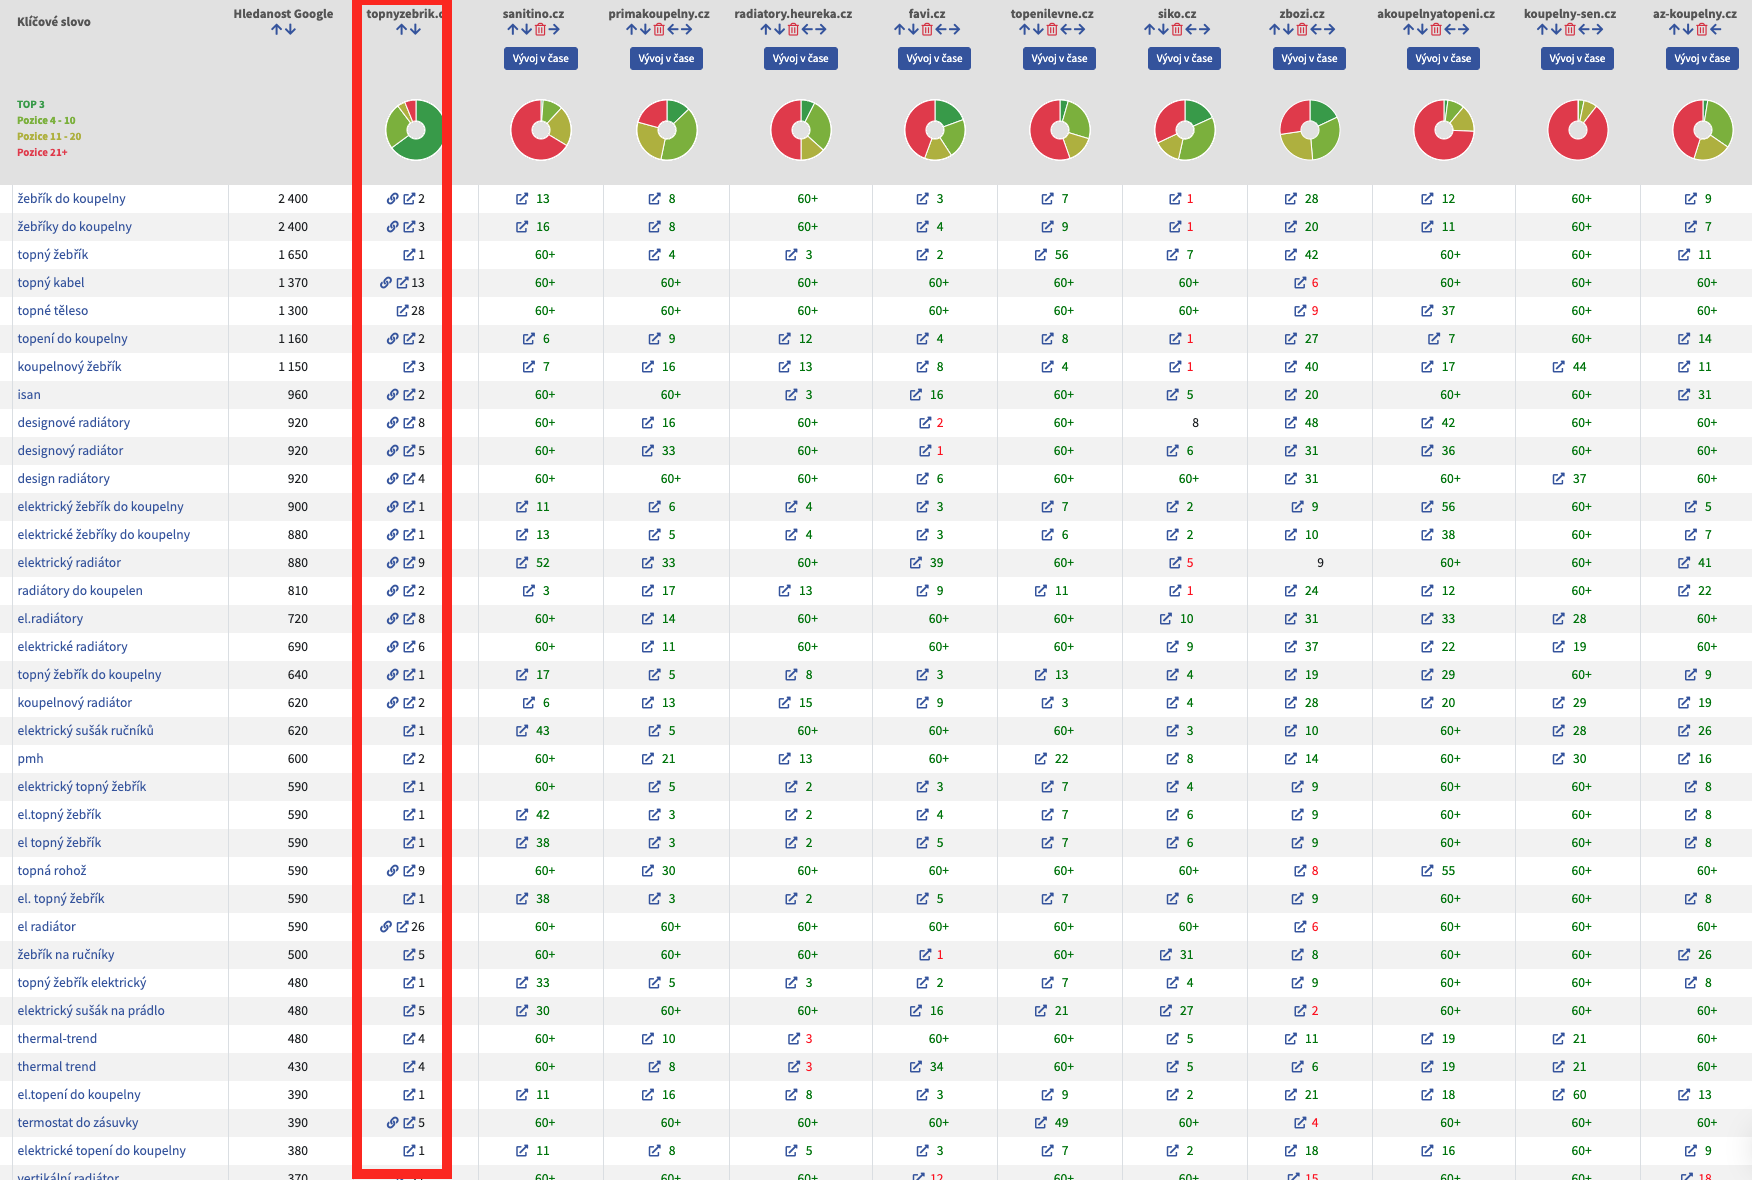
Task: Open az-koupelny.cz external link in pmh row
Action: coord(1684,759)
